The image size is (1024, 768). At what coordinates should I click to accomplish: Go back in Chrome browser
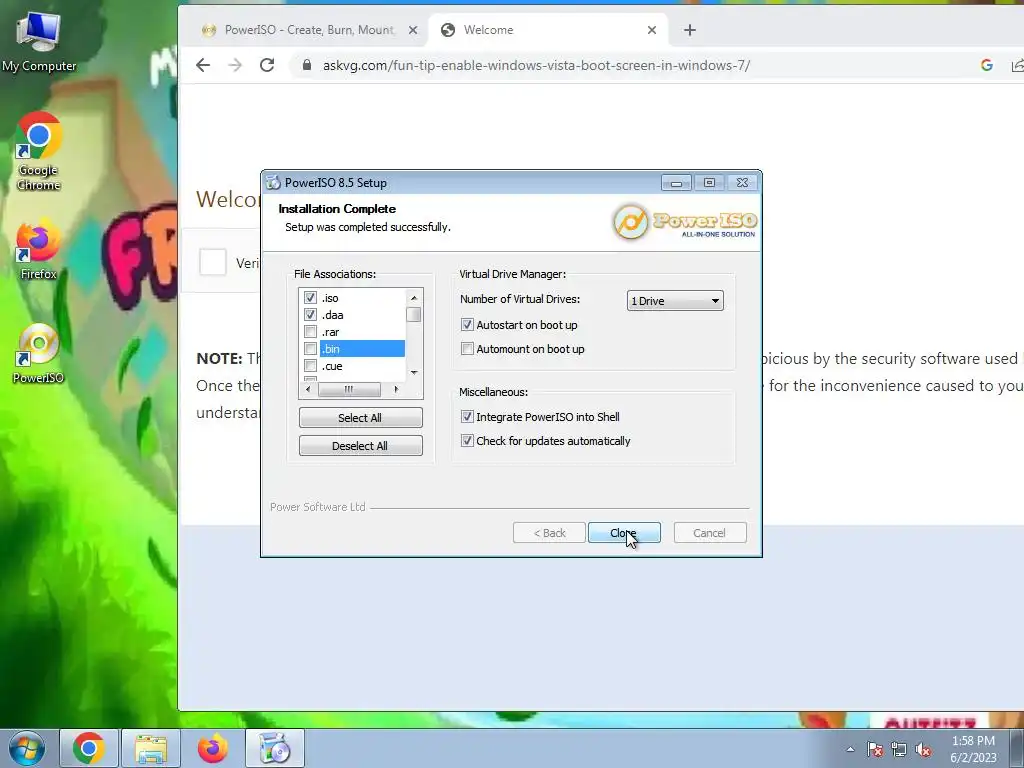pyautogui.click(x=203, y=65)
